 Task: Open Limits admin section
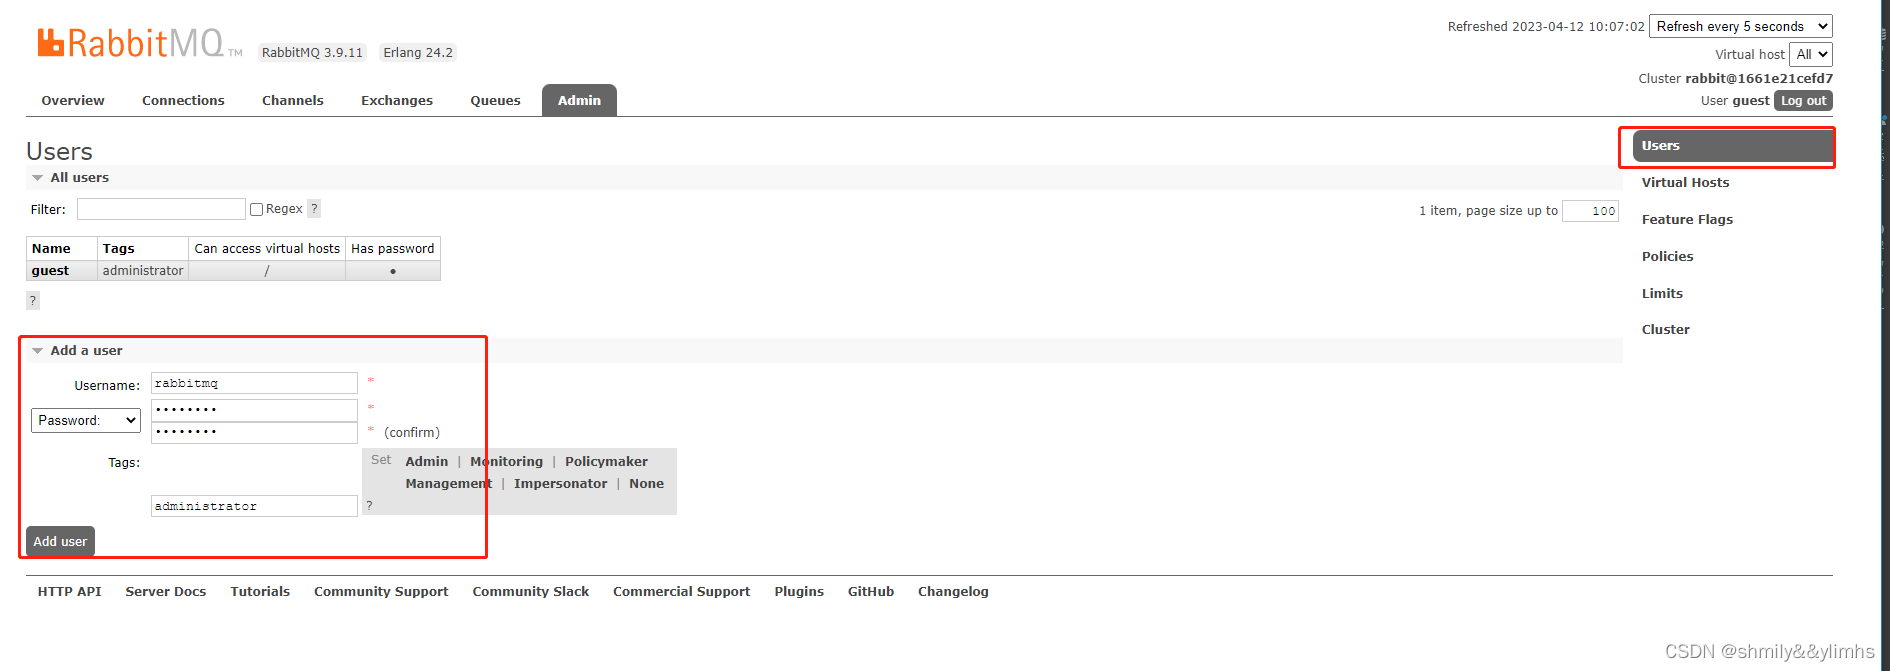[x=1662, y=293]
